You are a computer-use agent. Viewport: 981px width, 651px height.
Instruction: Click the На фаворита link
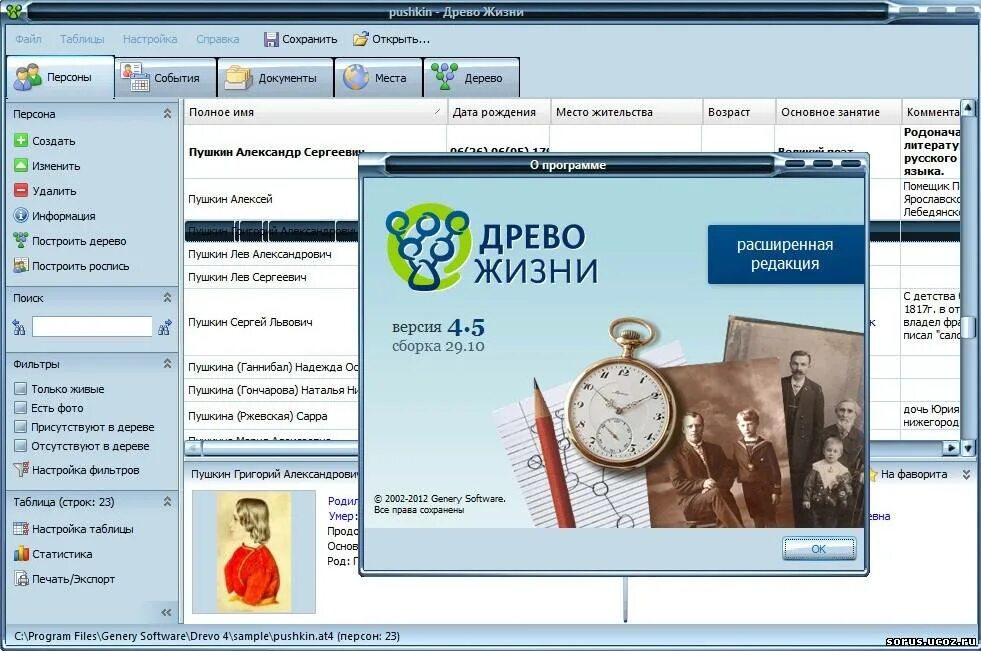(913, 474)
